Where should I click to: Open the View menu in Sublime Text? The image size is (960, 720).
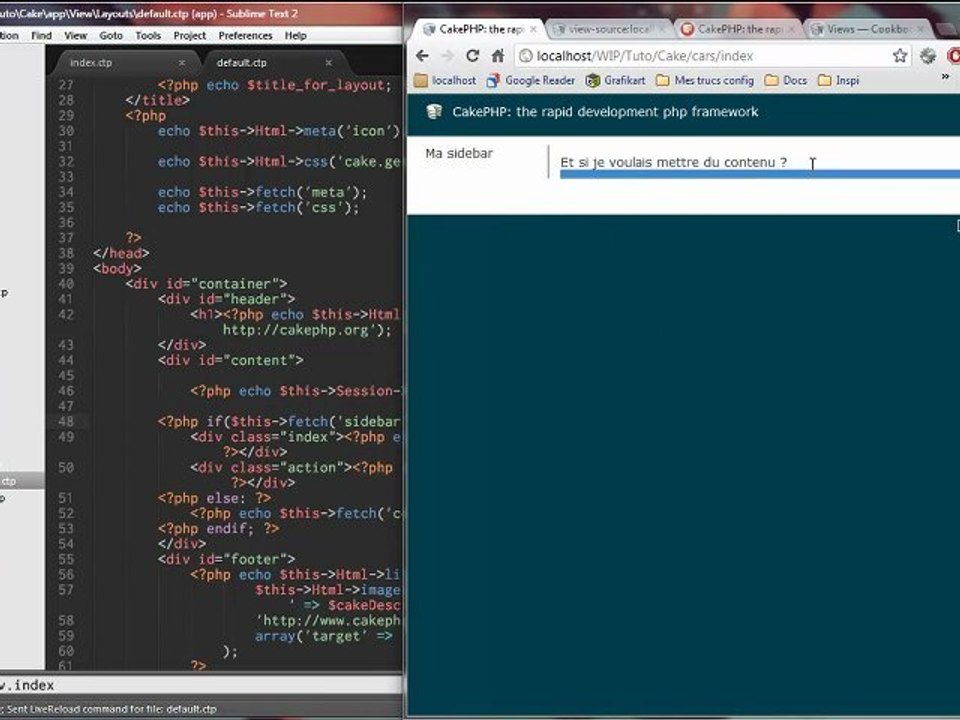coord(75,36)
